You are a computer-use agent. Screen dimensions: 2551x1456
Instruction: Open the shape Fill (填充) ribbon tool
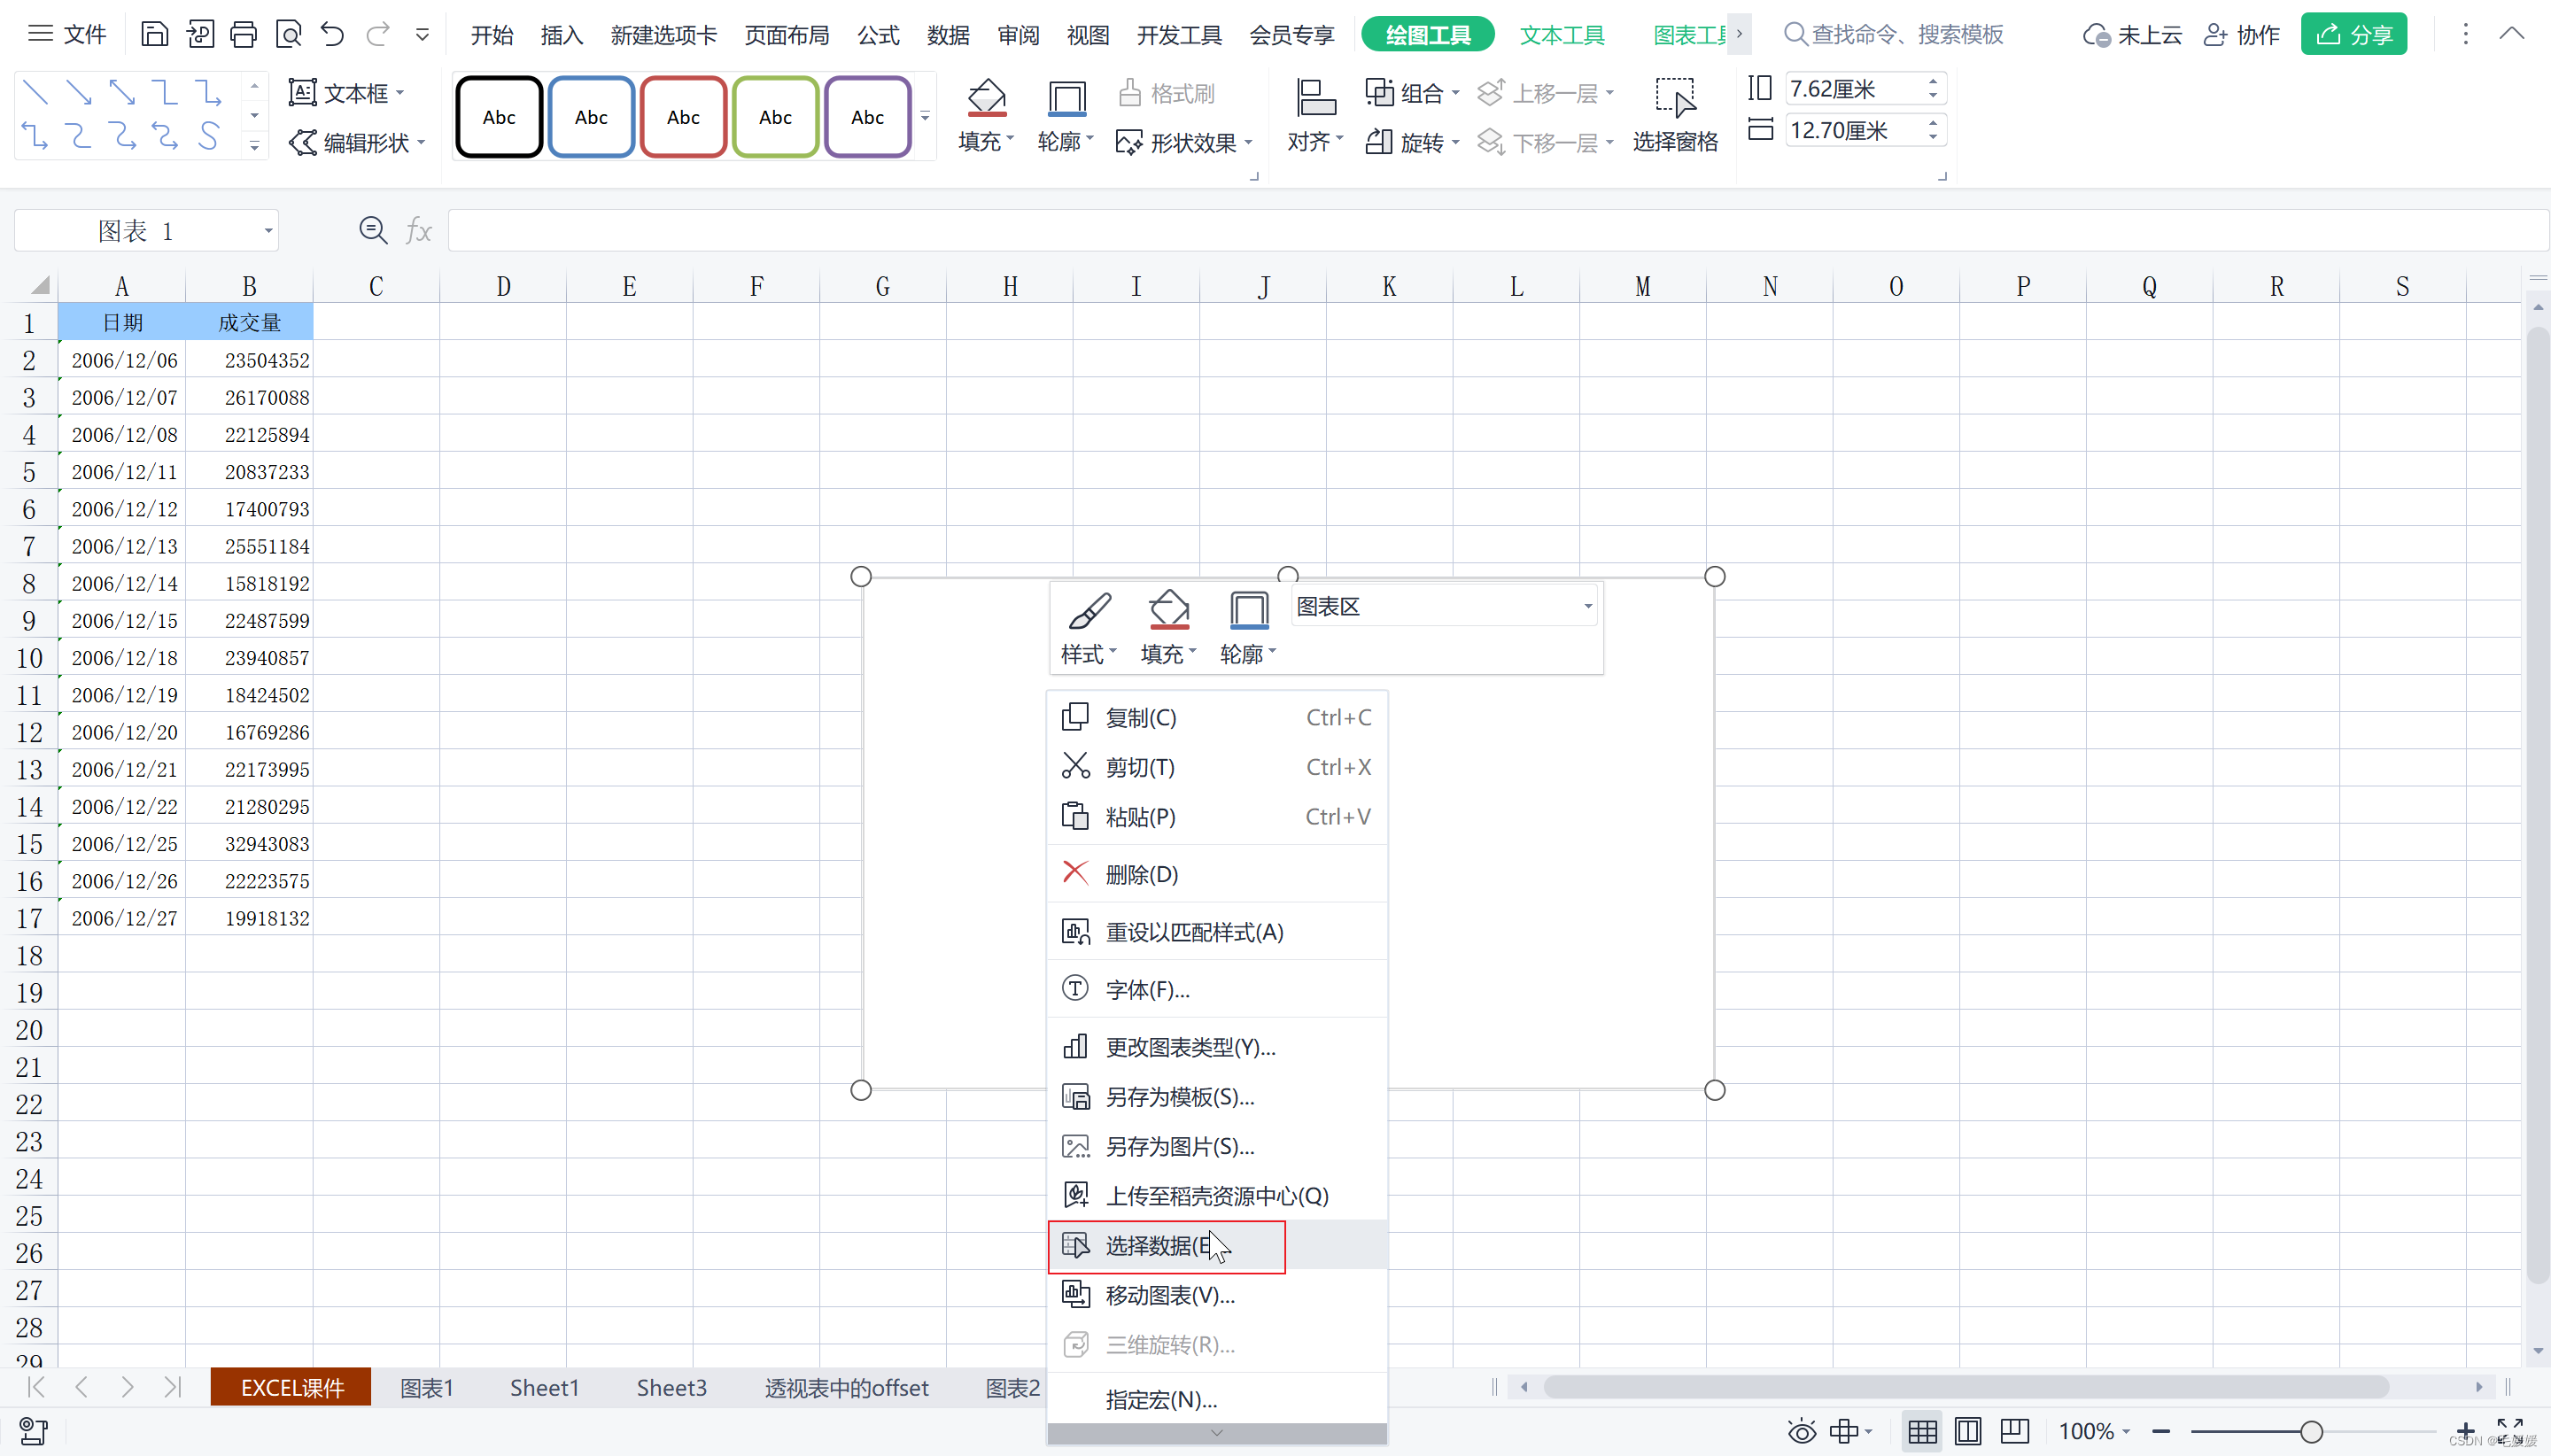click(x=986, y=116)
